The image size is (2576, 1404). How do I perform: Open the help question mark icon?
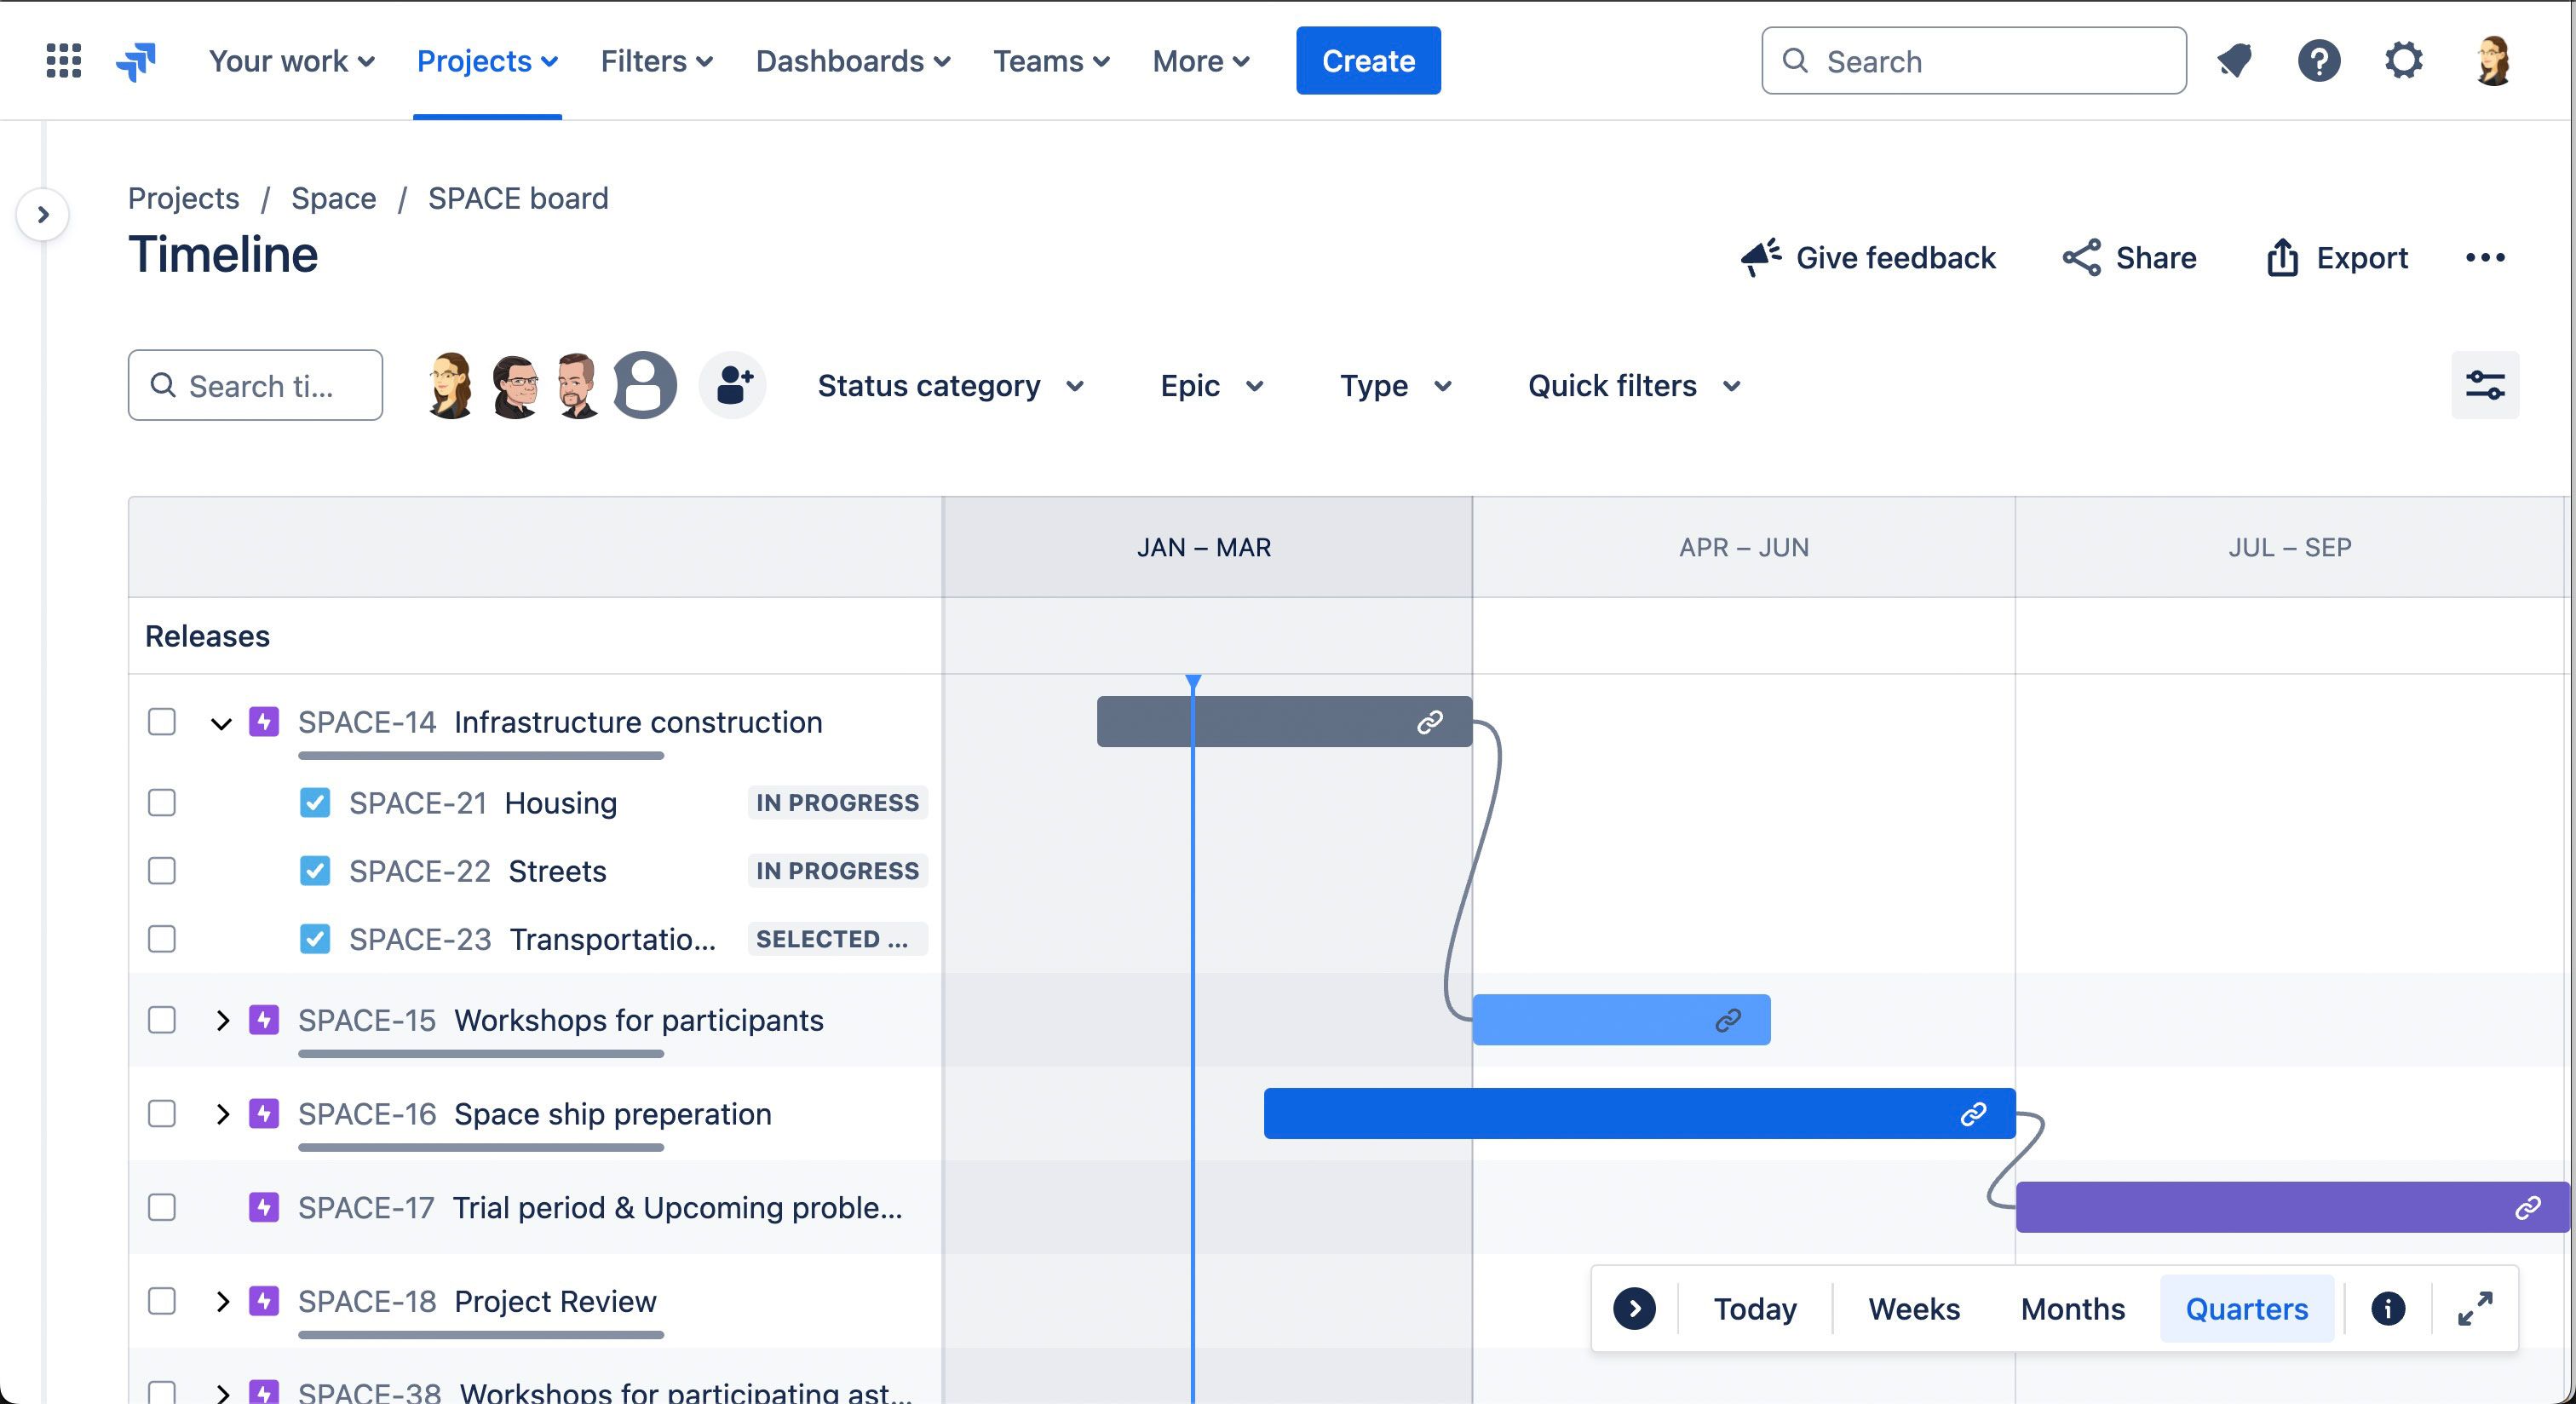2319,61
